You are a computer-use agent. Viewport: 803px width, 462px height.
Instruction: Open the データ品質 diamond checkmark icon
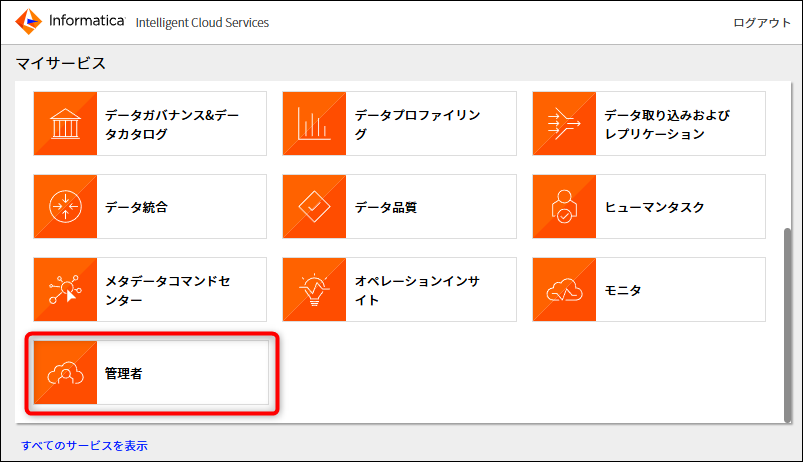(314, 206)
